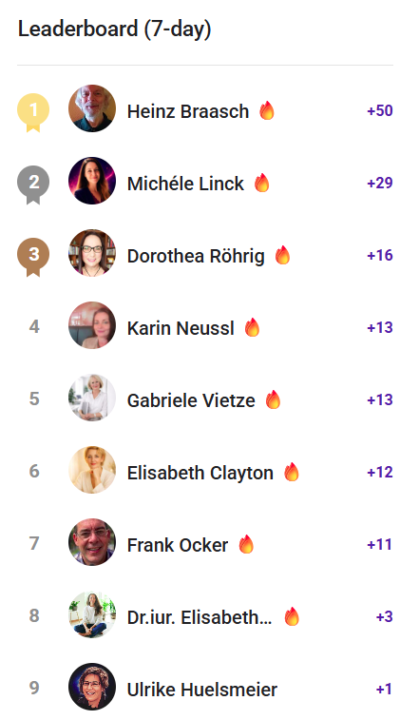Open Heinz Braasch's profile photo
This screenshot has width=400, height=720.
pyautogui.click(x=92, y=108)
